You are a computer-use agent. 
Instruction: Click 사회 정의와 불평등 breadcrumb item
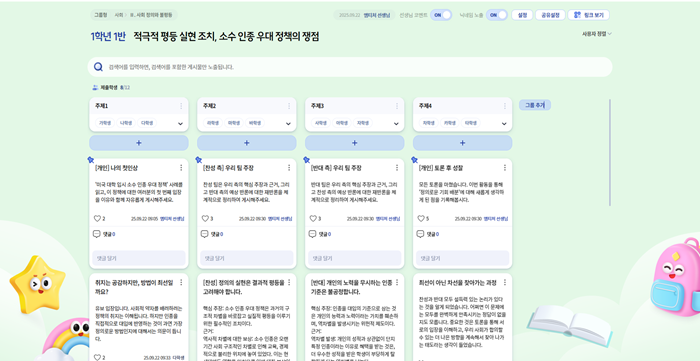point(152,15)
